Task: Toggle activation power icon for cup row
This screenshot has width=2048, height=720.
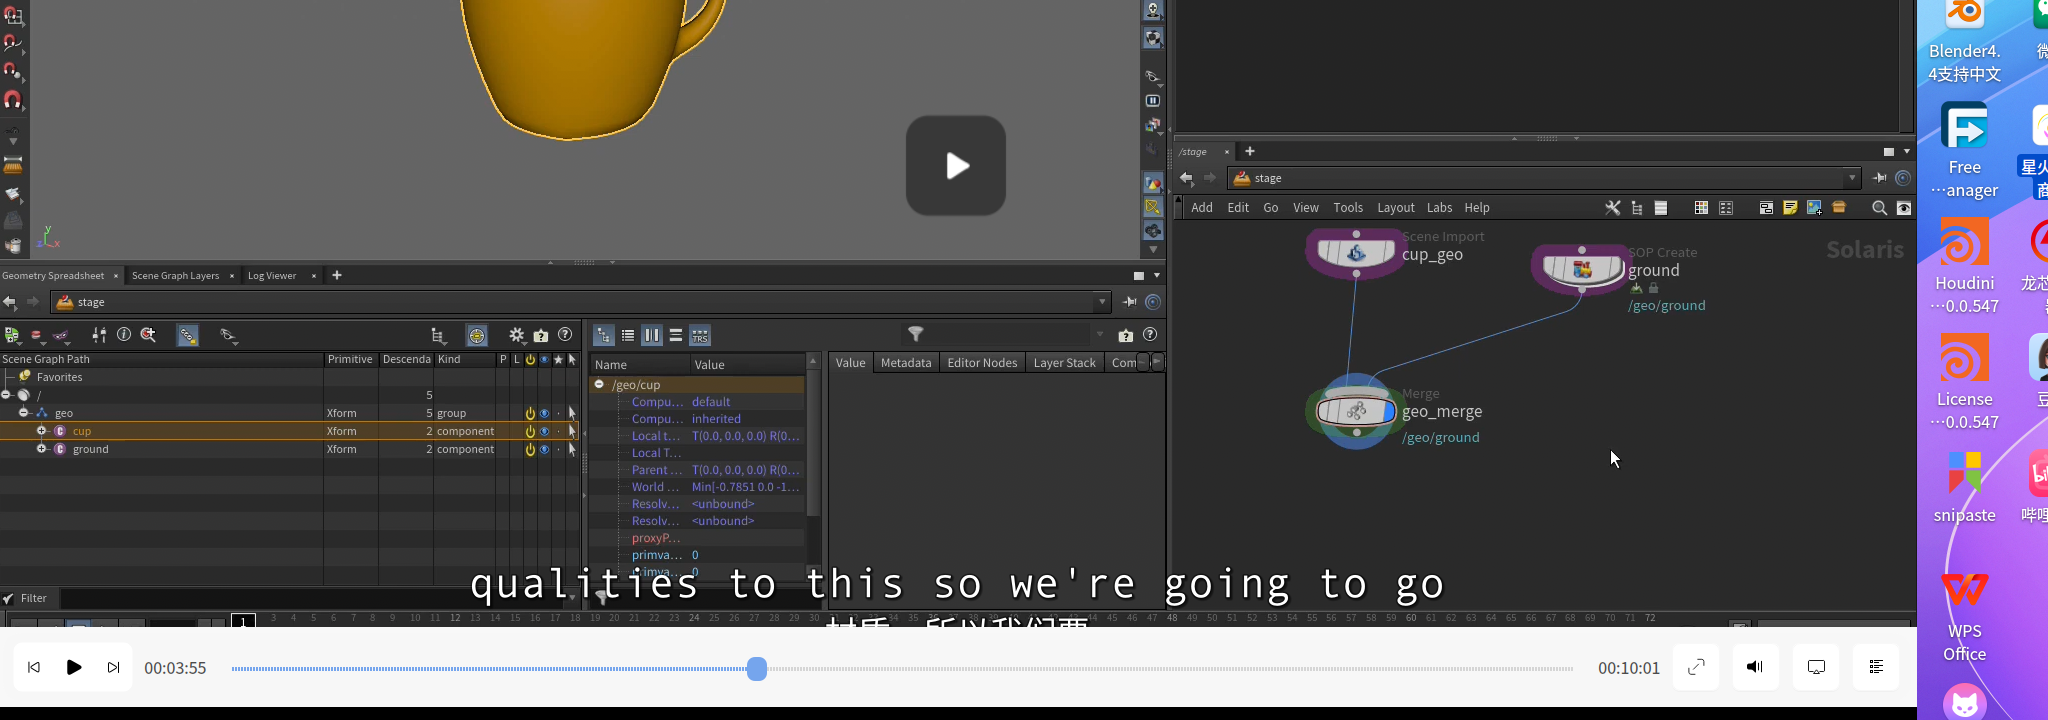Action: [x=530, y=431]
